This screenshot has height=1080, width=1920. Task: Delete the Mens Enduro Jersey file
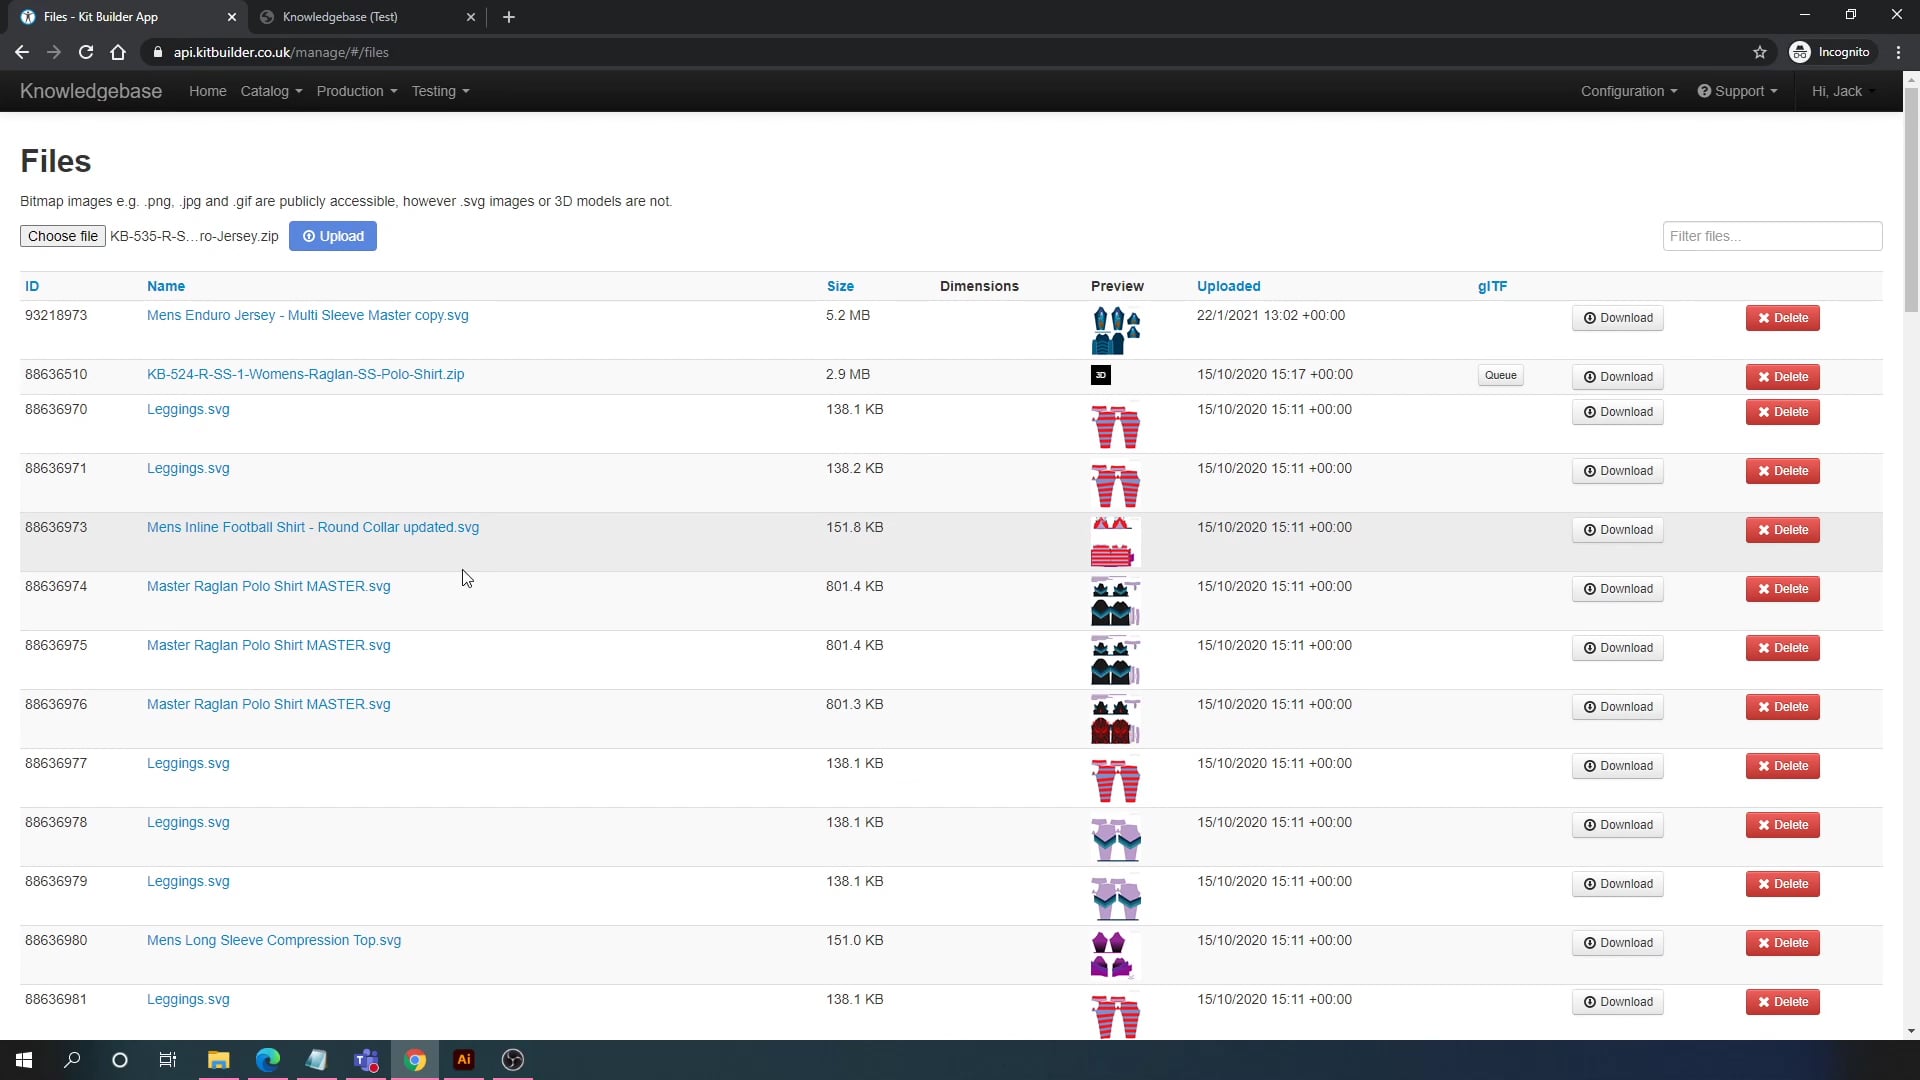tap(1782, 318)
